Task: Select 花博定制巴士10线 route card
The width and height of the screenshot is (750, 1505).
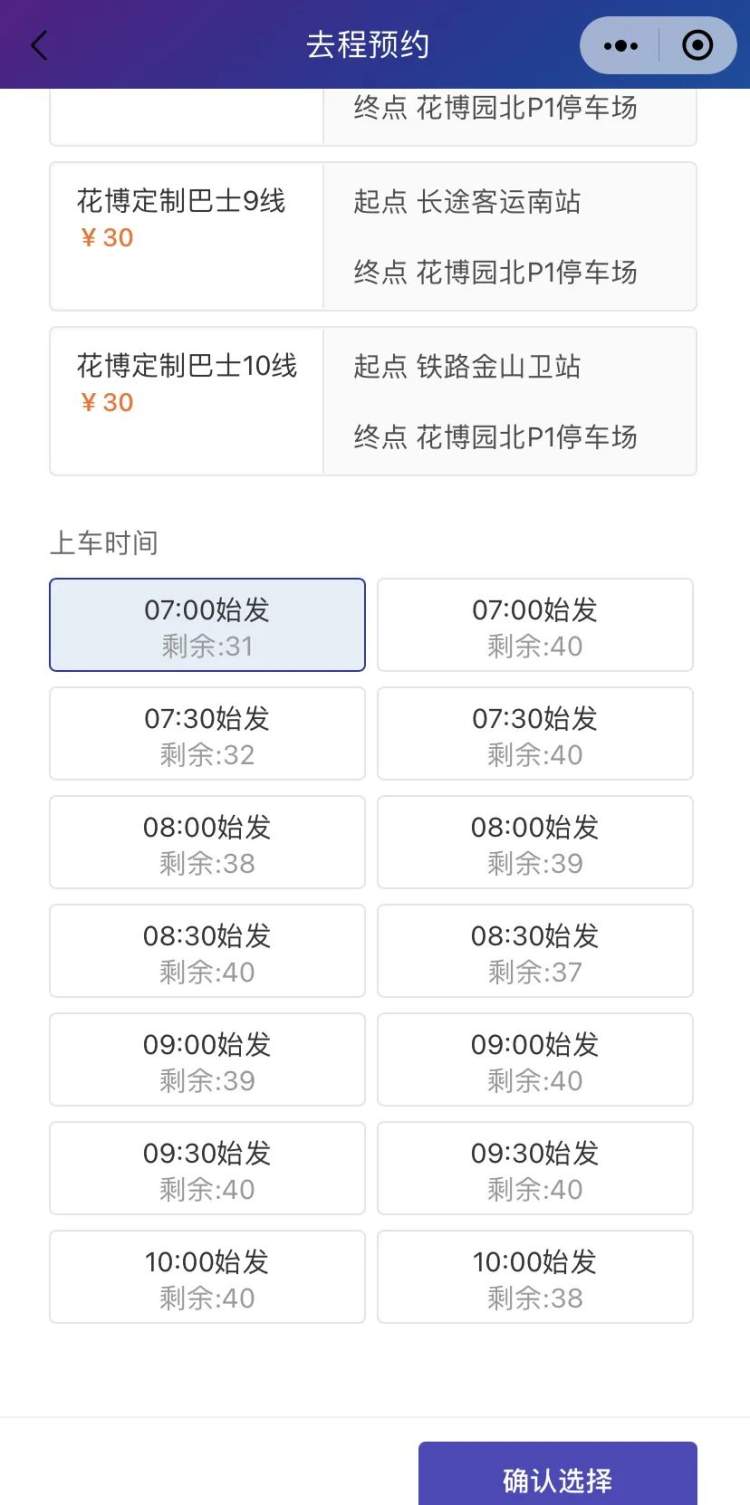Action: pyautogui.click(x=372, y=401)
